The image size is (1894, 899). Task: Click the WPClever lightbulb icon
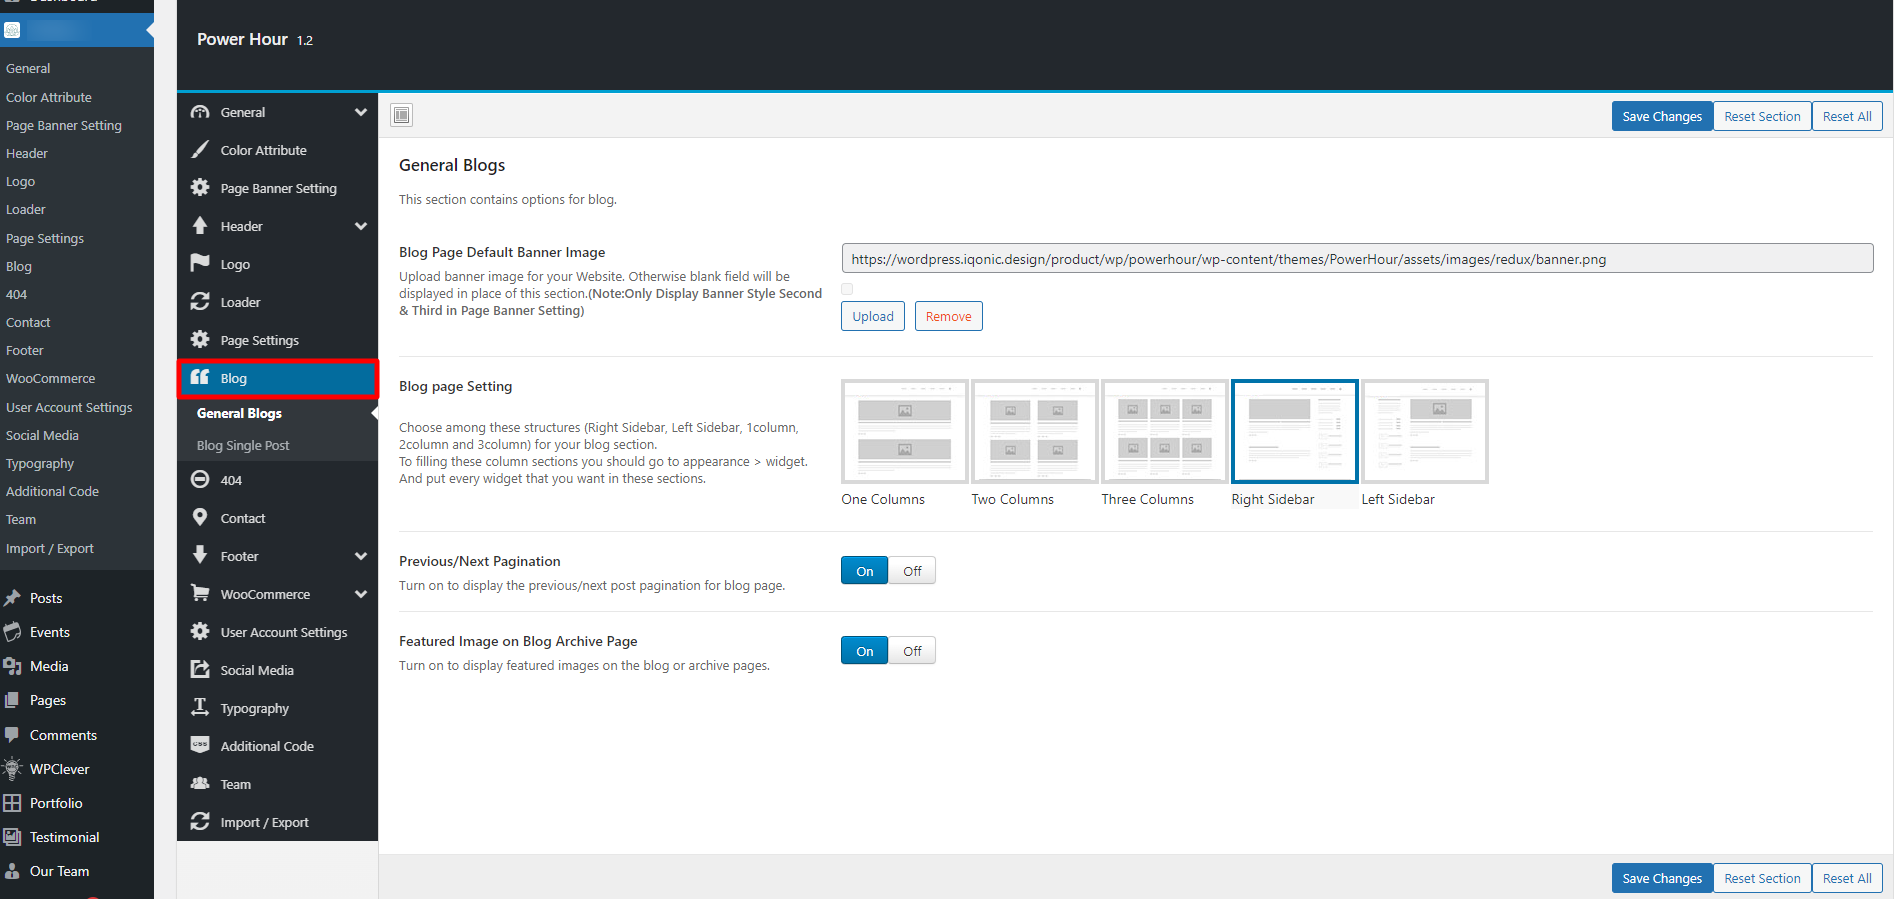coord(12,768)
